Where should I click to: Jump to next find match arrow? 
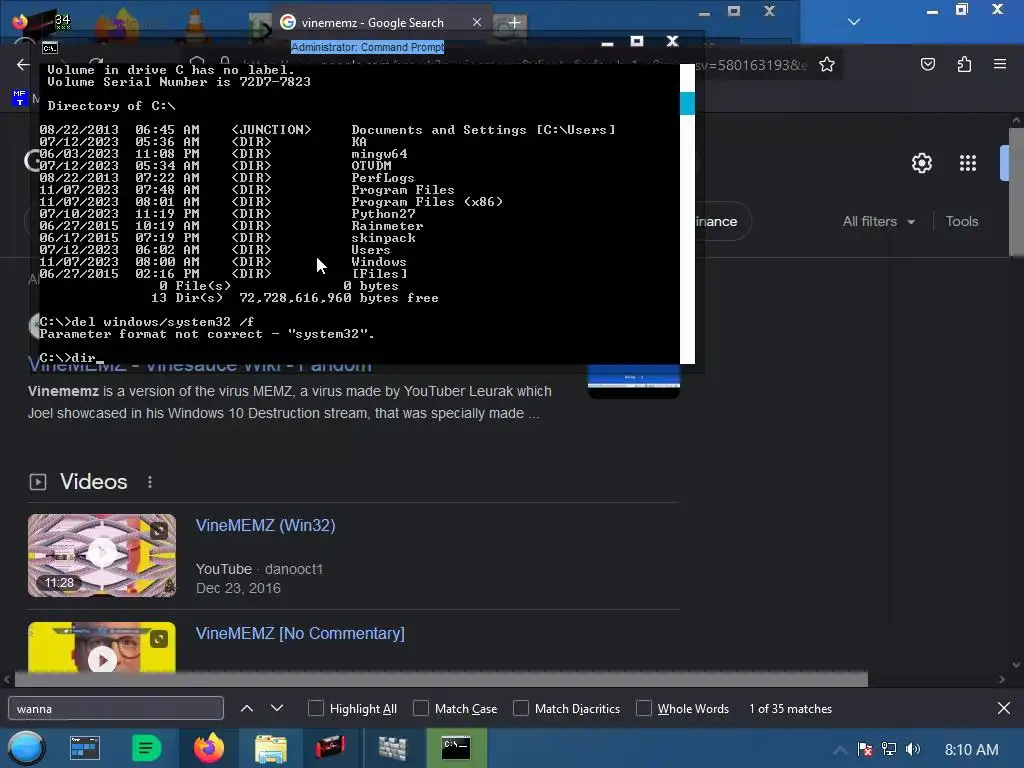tap(277, 708)
